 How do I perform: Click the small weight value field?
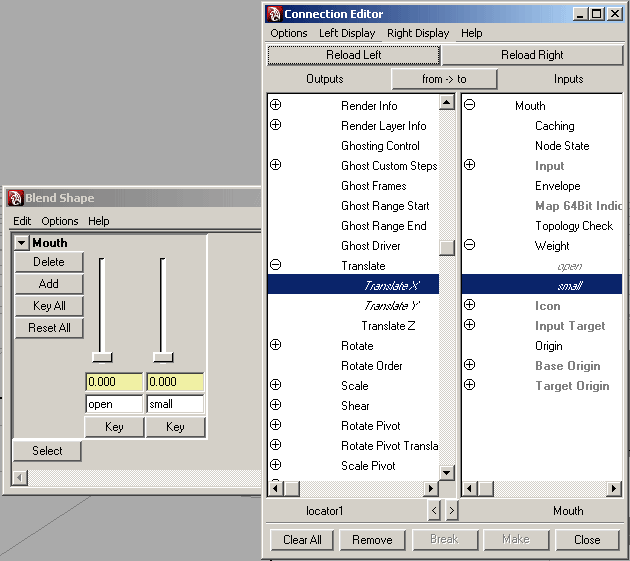pyautogui.click(x=175, y=382)
